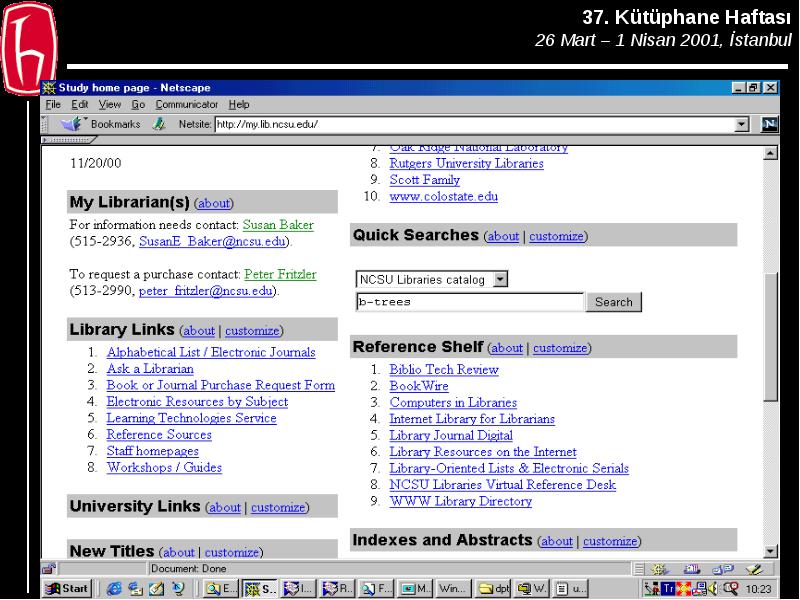Open the BookWire link
The width and height of the screenshot is (800, 600).
419,386
